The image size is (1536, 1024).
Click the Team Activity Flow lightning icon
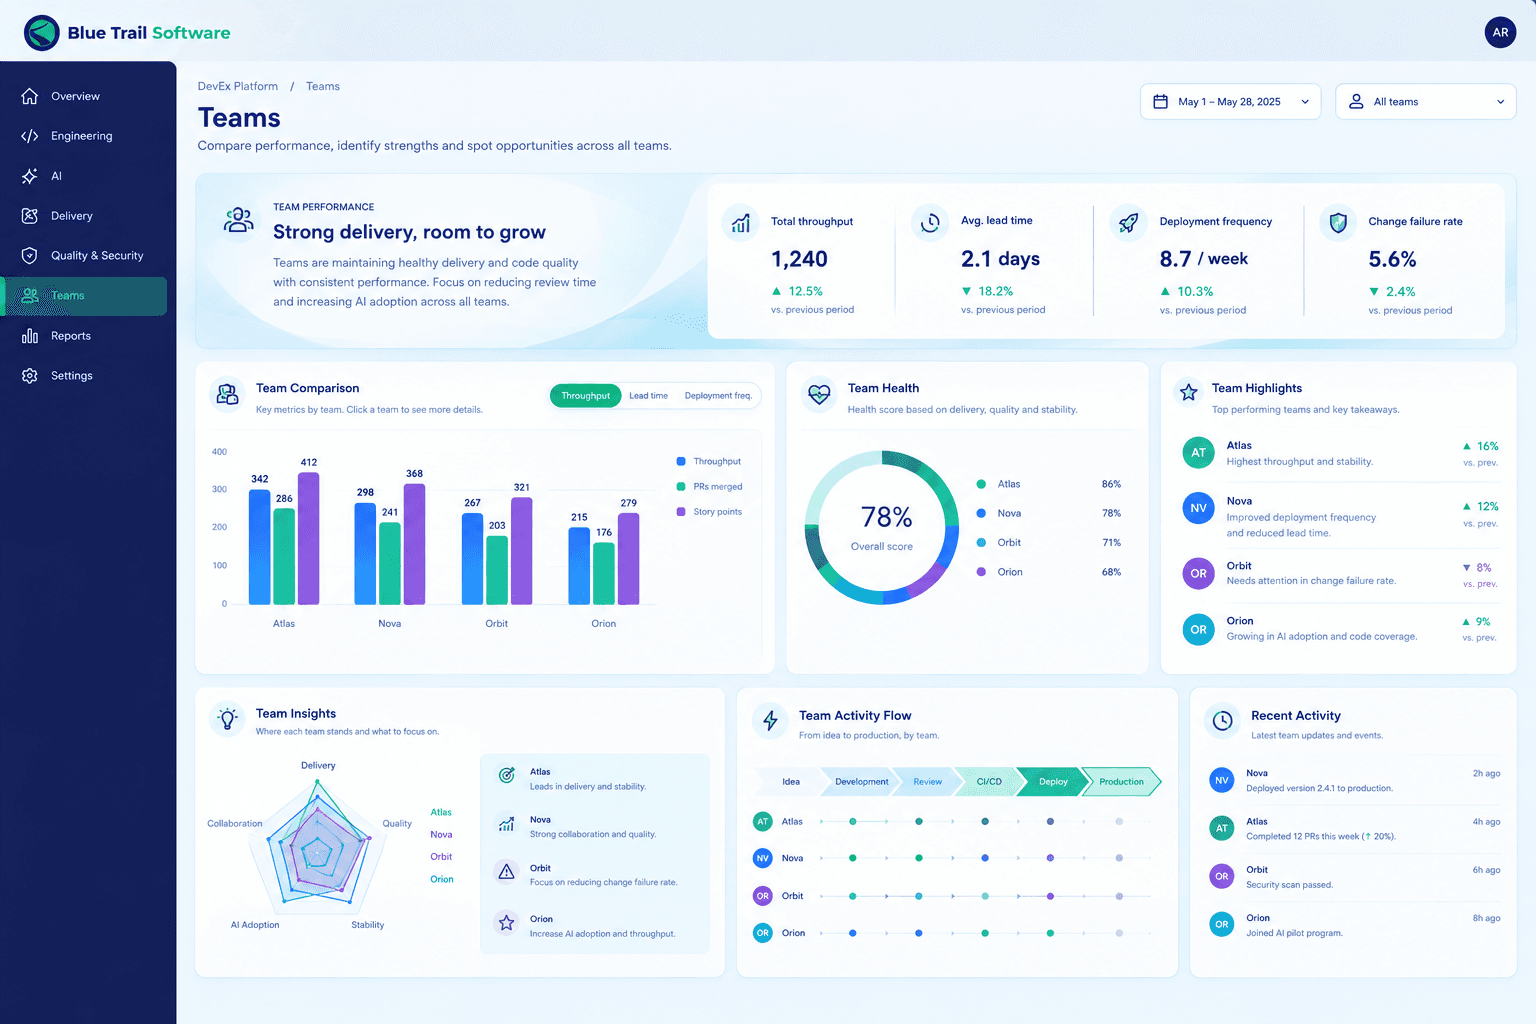pos(770,720)
